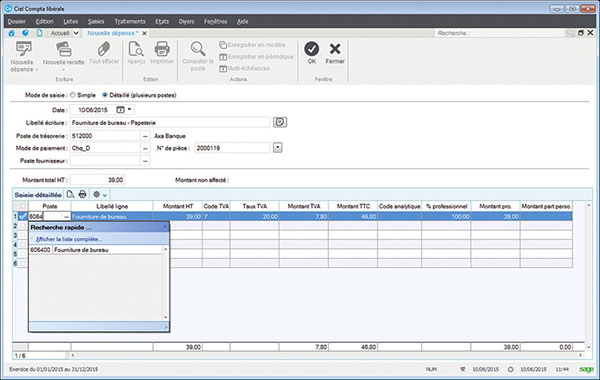Check row 5 checkbox in grid
600x380 pixels.
tap(23, 254)
